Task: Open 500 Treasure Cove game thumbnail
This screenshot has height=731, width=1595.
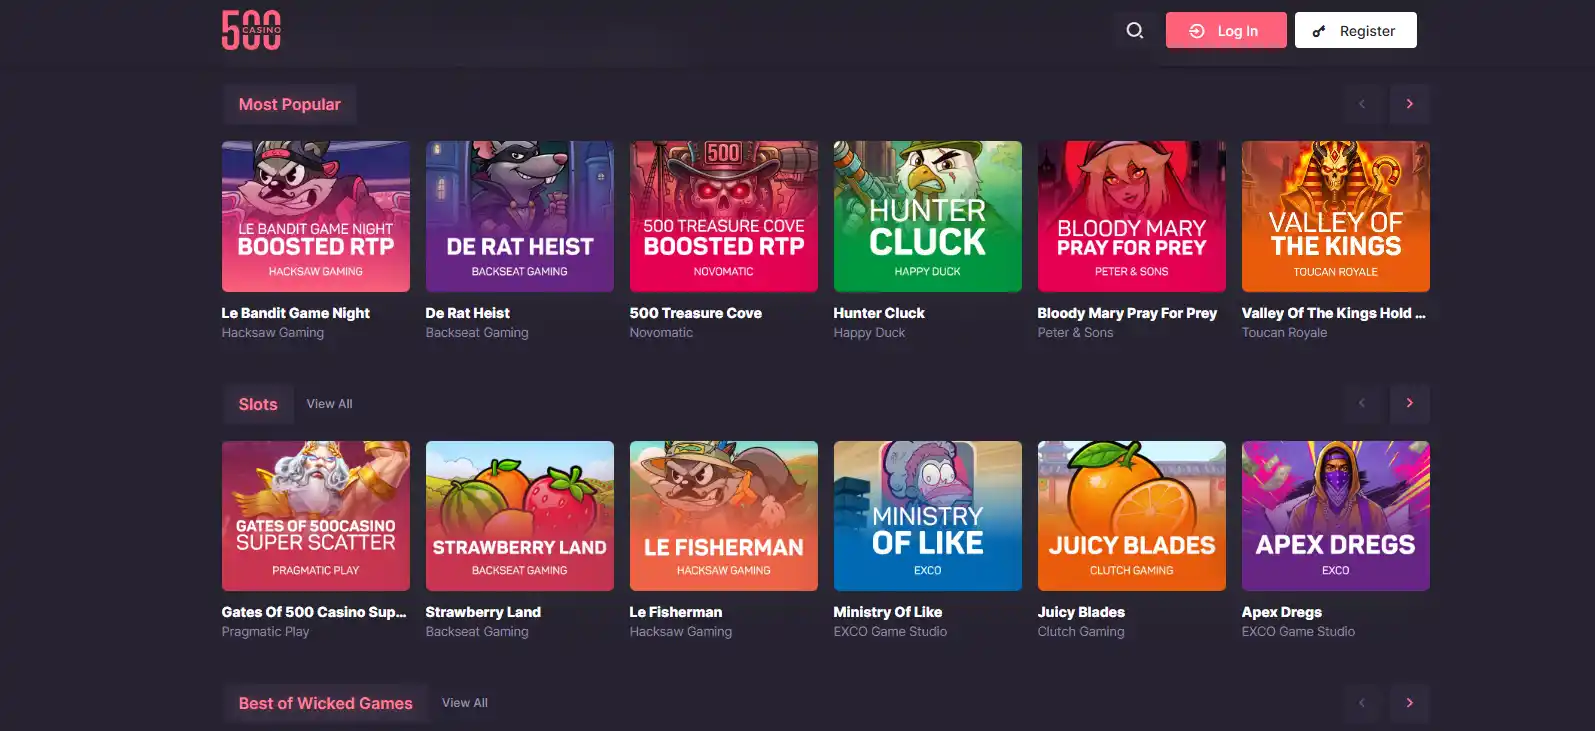Action: point(724,216)
